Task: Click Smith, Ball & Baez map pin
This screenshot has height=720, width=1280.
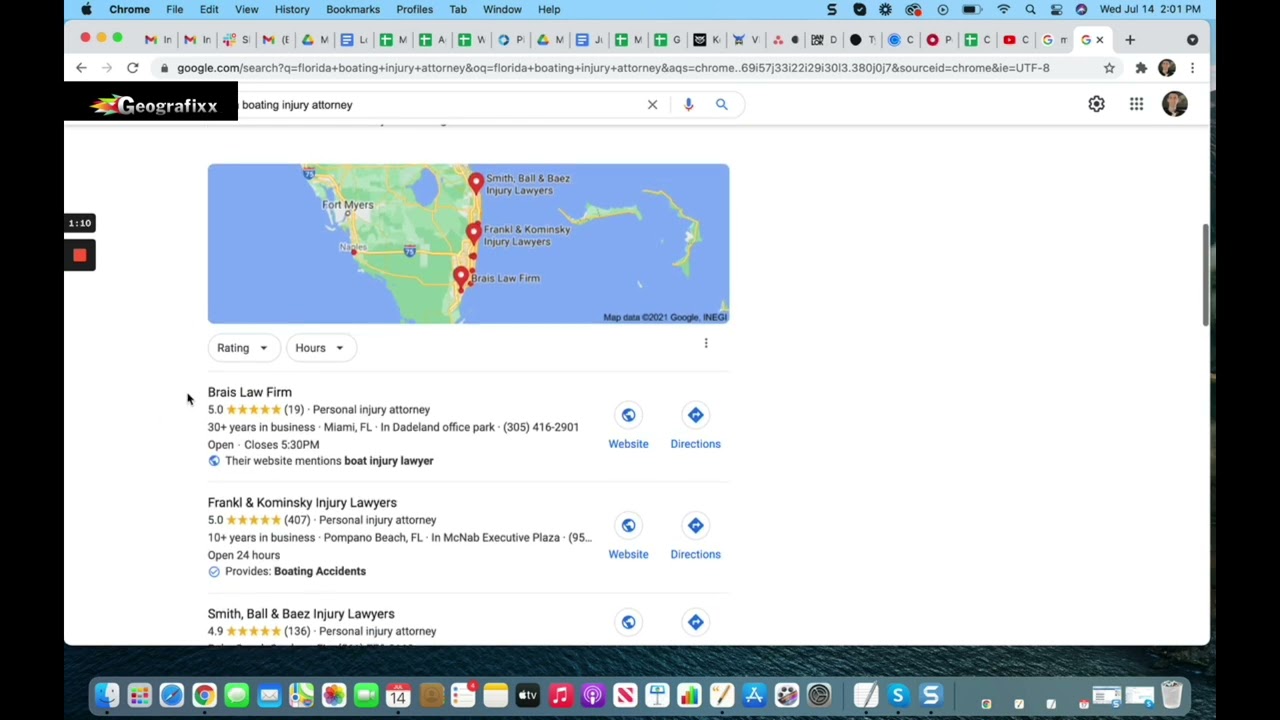Action: point(476,183)
